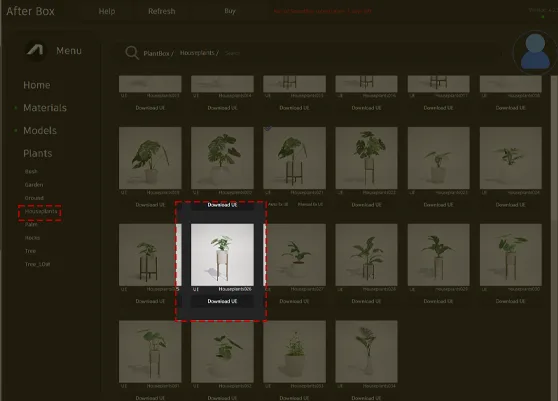Image resolution: width=558 pixels, height=401 pixels.
Task: Click the After Box logo icon beside Menu
Action: 36,51
